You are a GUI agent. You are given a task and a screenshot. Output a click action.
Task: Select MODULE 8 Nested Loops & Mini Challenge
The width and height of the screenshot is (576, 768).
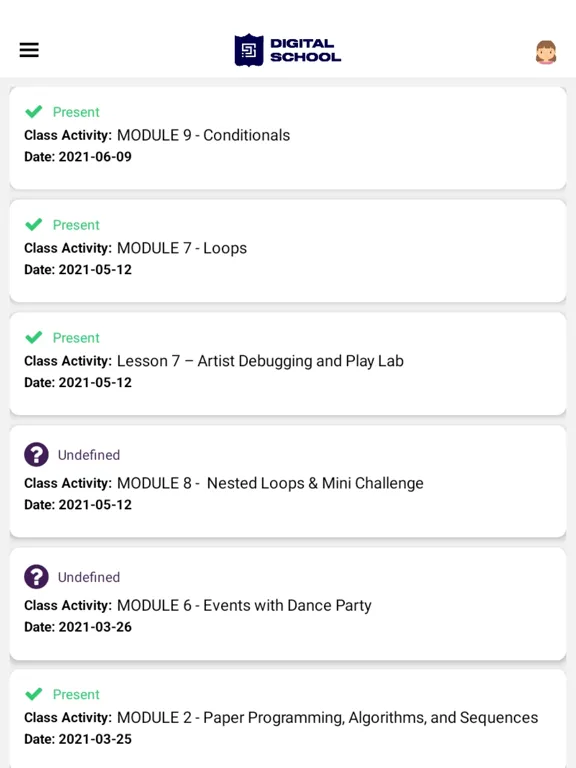(x=270, y=483)
